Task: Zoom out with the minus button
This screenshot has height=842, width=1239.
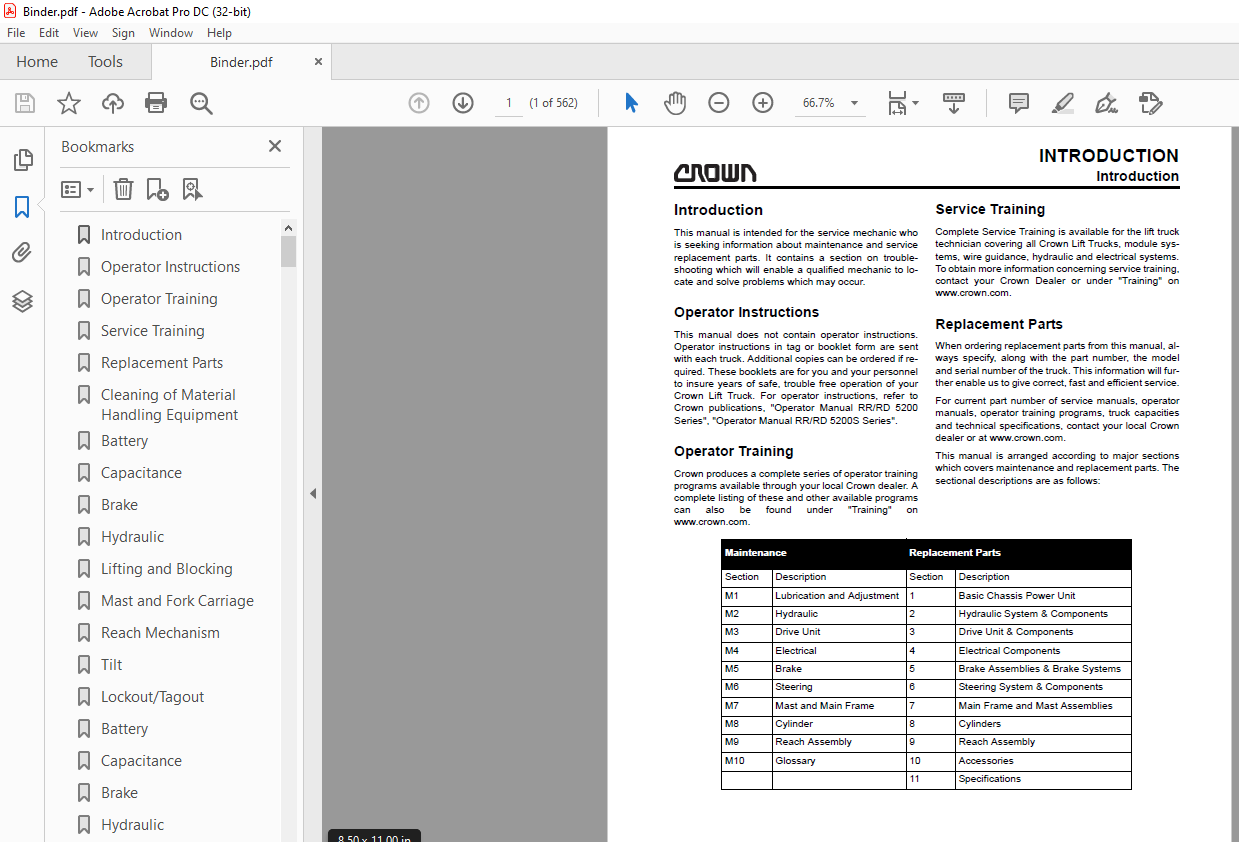Action: coord(719,103)
